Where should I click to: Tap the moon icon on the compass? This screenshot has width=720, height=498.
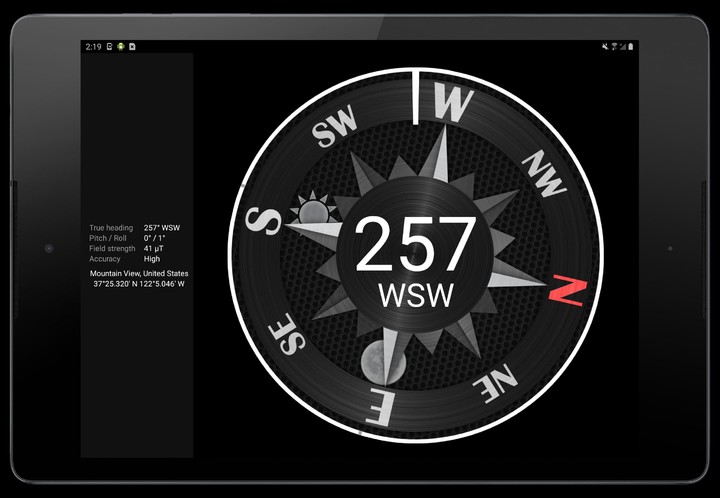382,363
